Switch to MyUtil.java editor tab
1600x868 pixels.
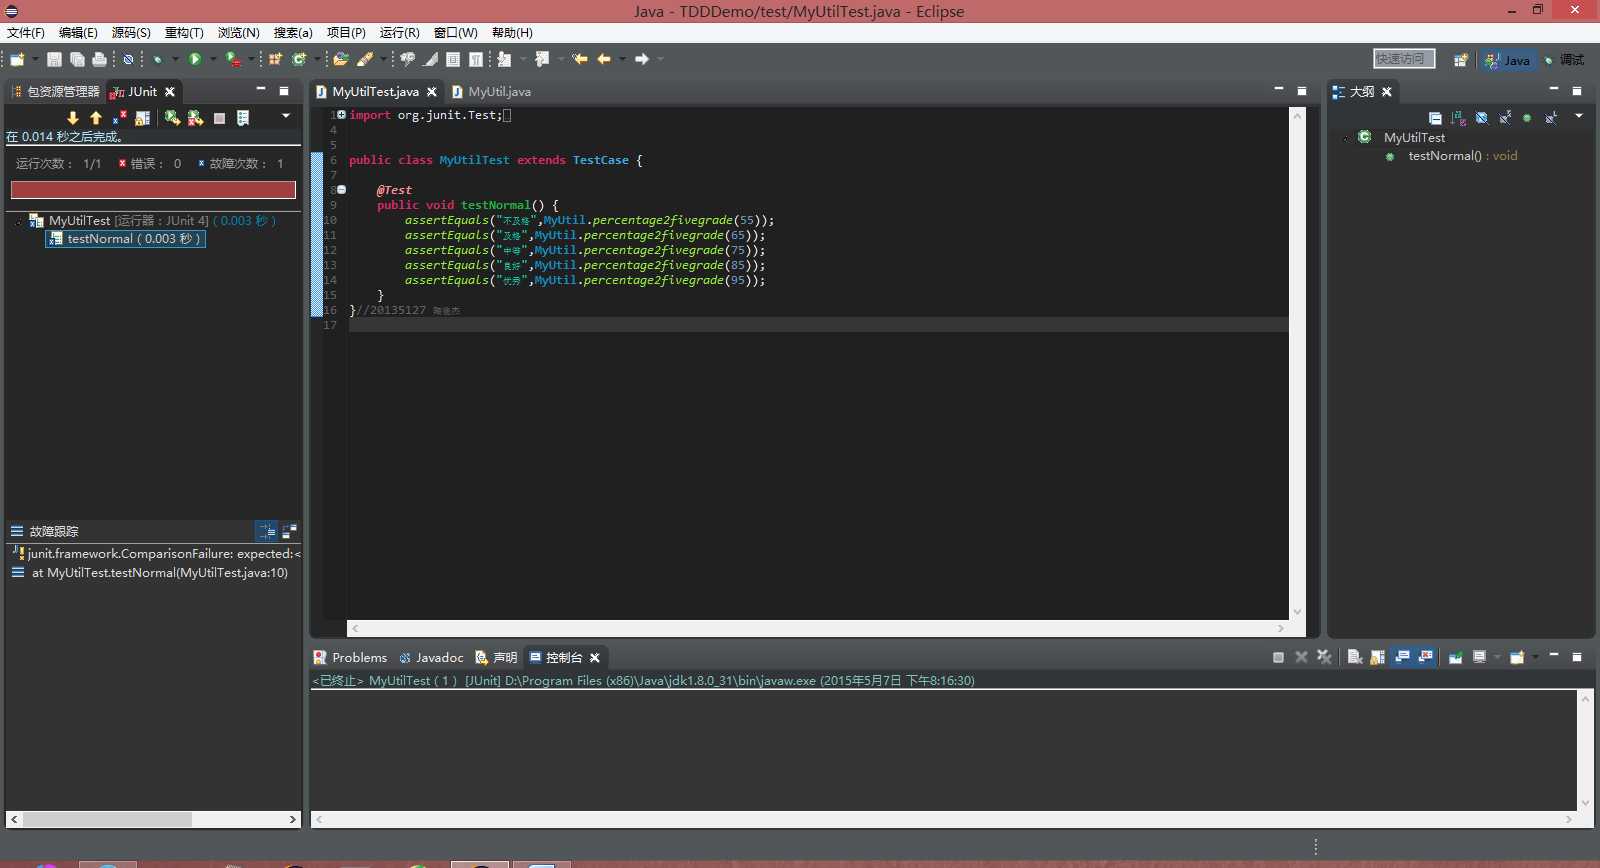point(491,91)
